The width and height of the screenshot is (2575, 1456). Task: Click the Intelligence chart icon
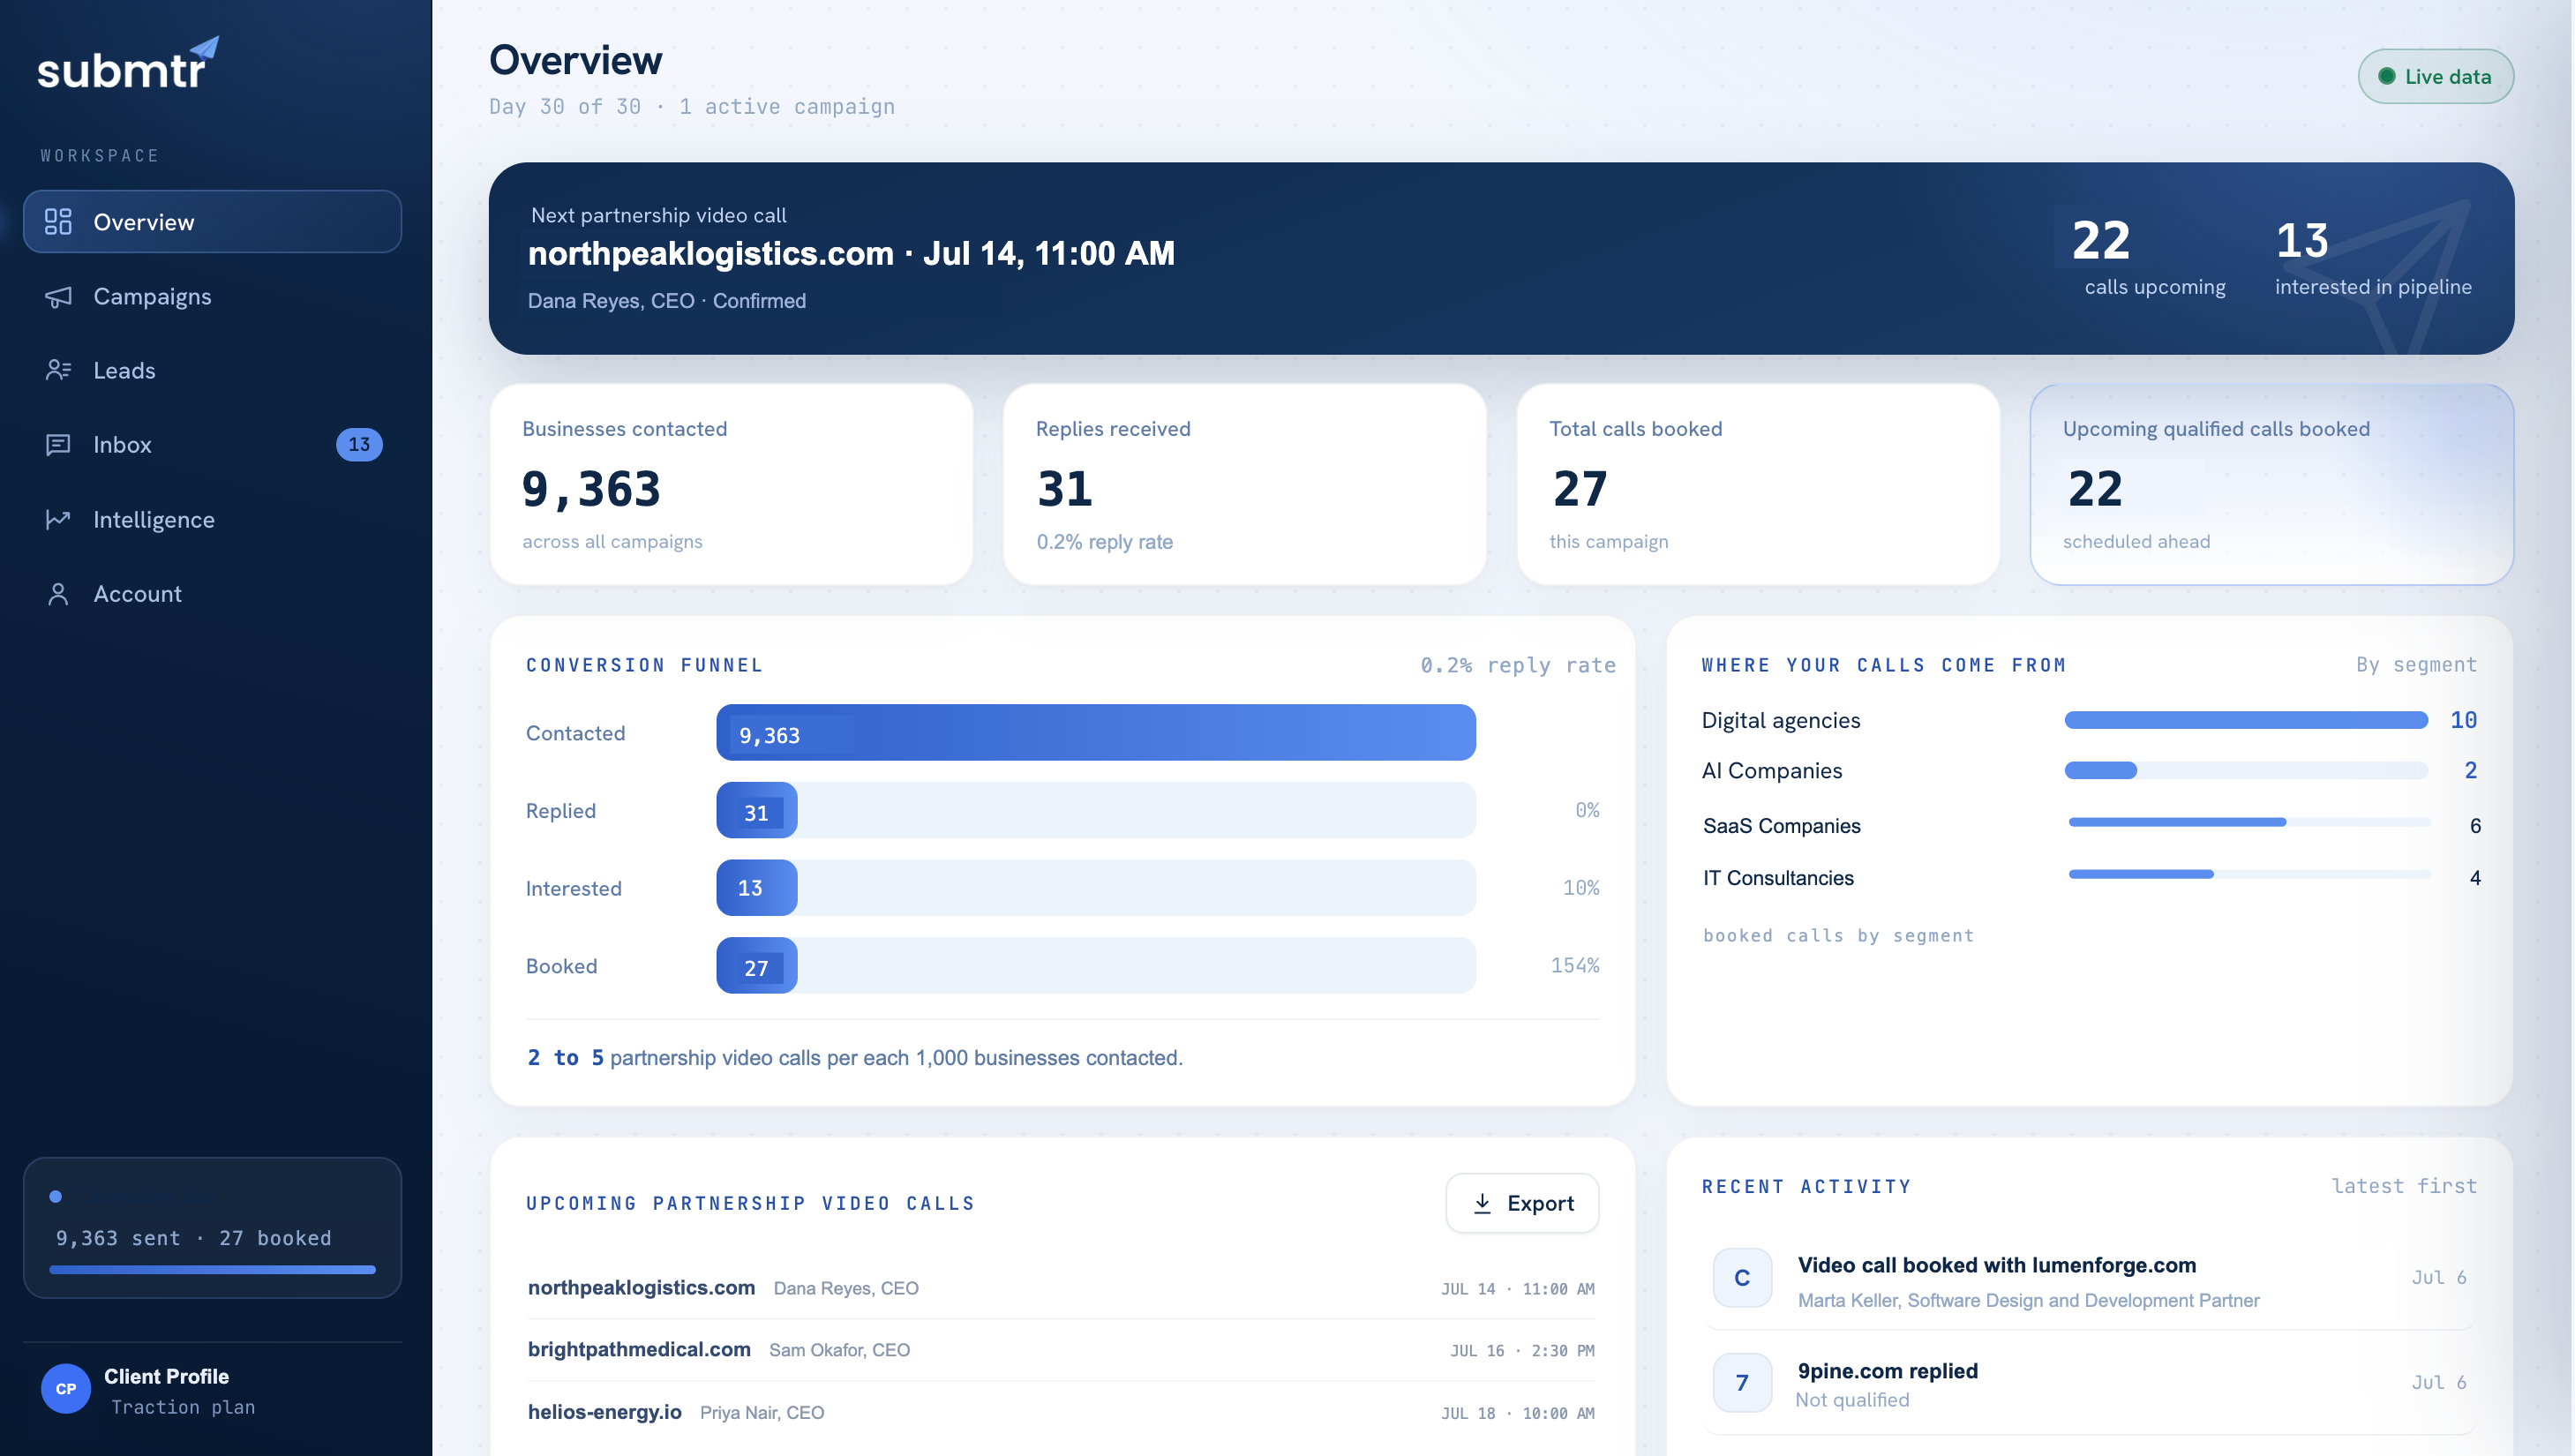[58, 519]
